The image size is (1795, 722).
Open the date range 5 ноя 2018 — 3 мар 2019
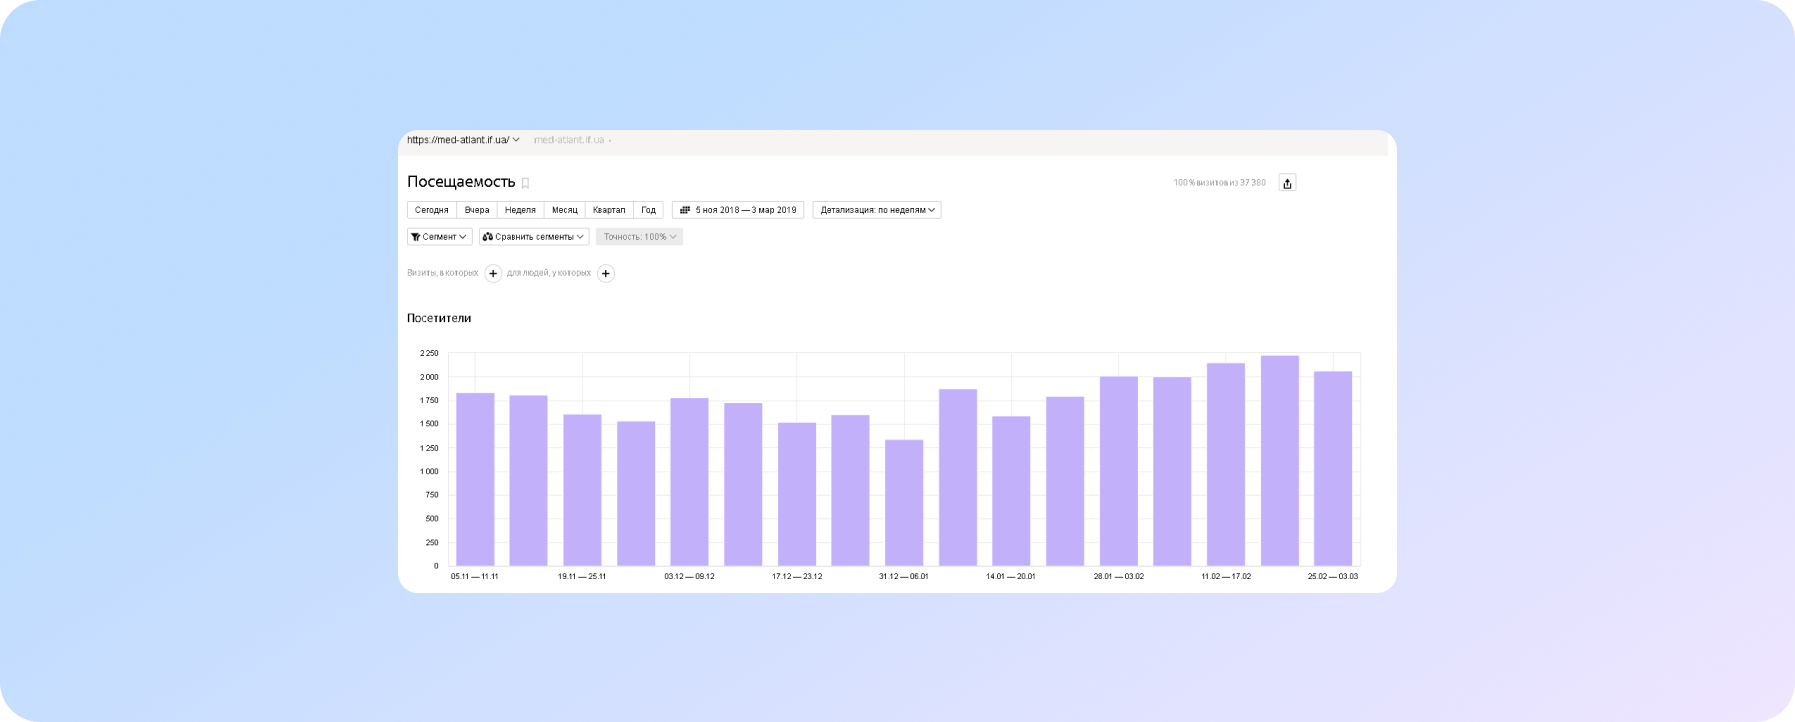coord(738,210)
